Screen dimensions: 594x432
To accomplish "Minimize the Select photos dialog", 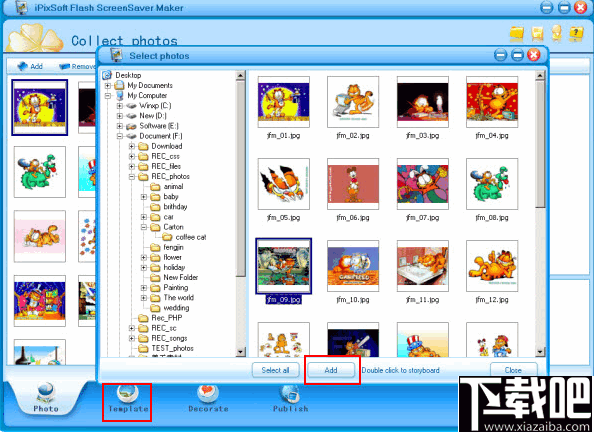I will pyautogui.click(x=500, y=56).
